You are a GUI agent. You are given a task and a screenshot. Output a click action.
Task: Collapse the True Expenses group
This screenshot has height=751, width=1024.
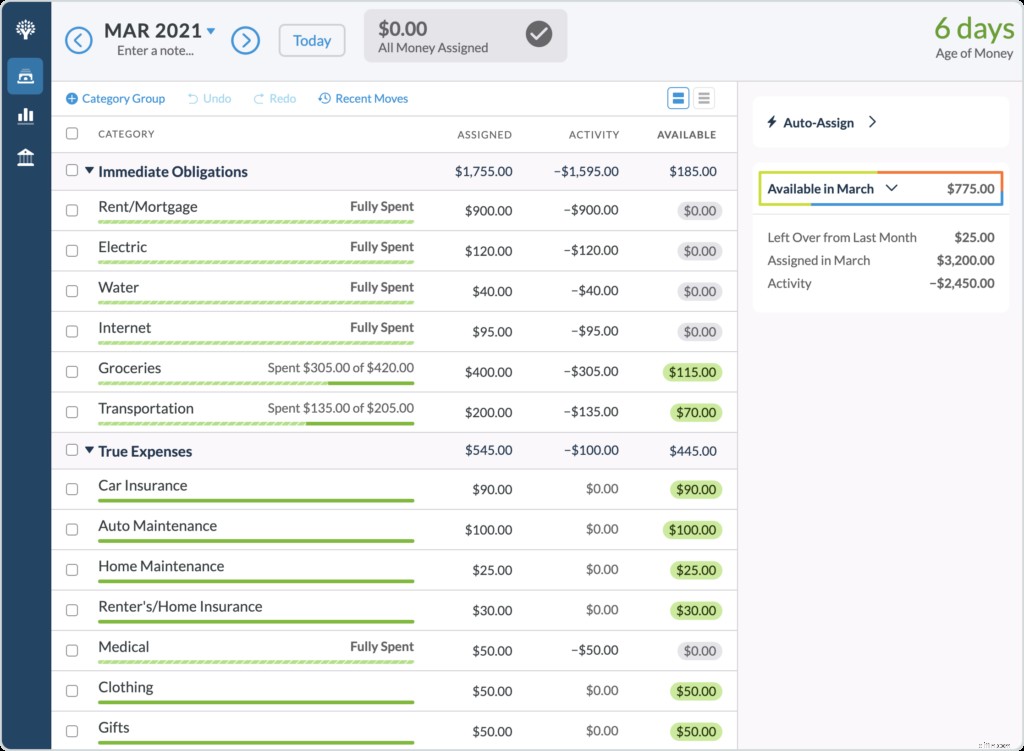(89, 451)
